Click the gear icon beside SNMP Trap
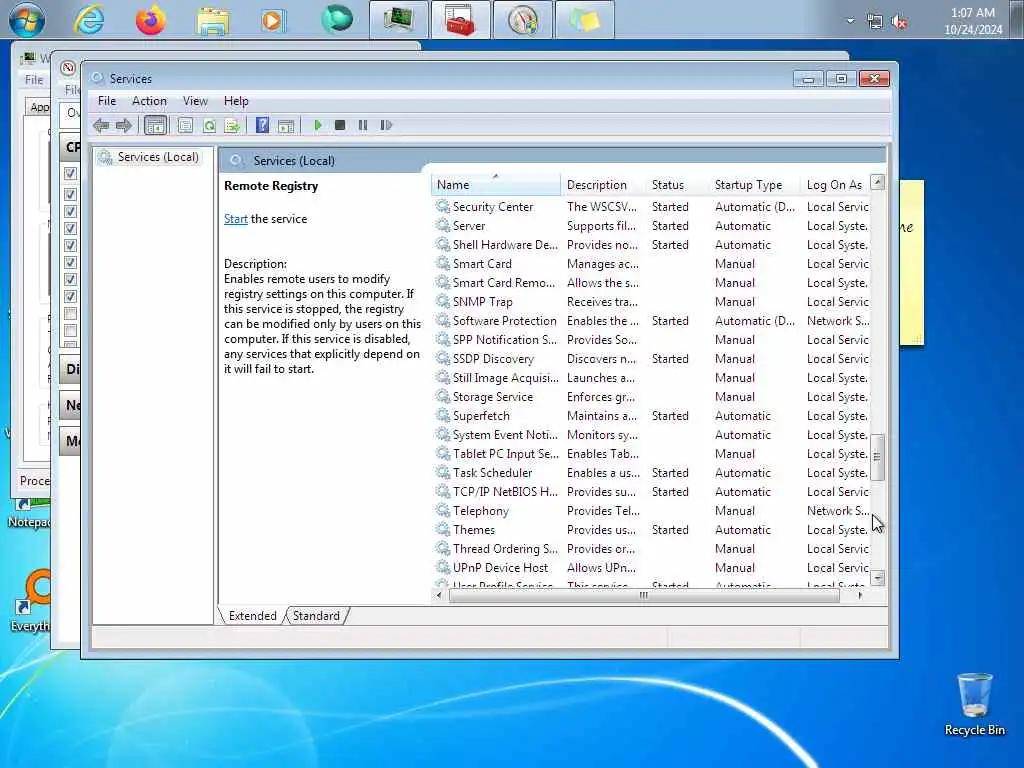The width and height of the screenshot is (1024, 768). 443,302
